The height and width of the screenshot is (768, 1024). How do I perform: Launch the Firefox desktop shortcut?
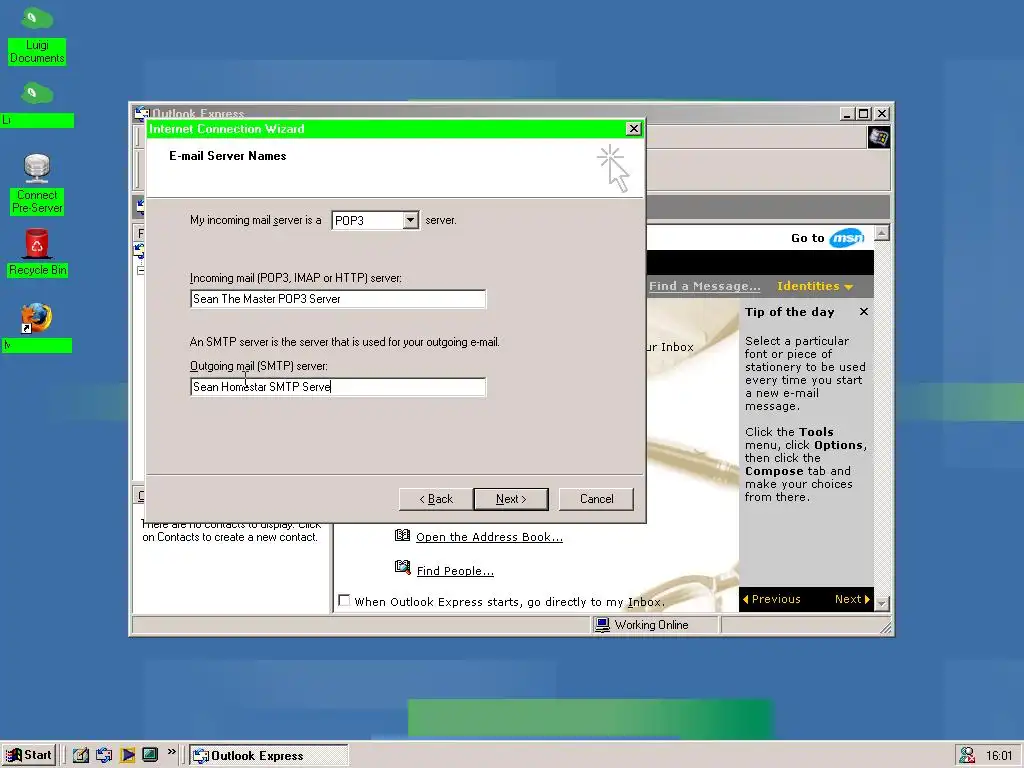pyautogui.click(x=37, y=319)
